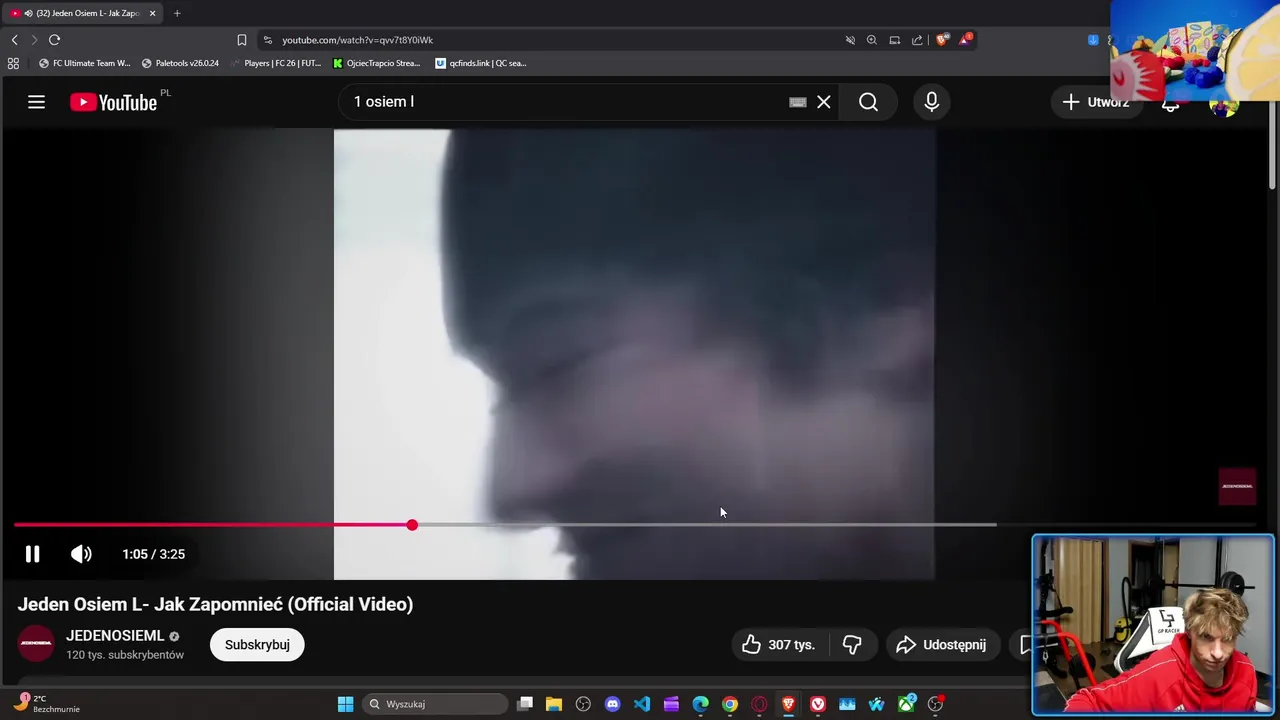The image size is (1280, 720).
Task: Share video via Udostępnij button
Action: (942, 645)
